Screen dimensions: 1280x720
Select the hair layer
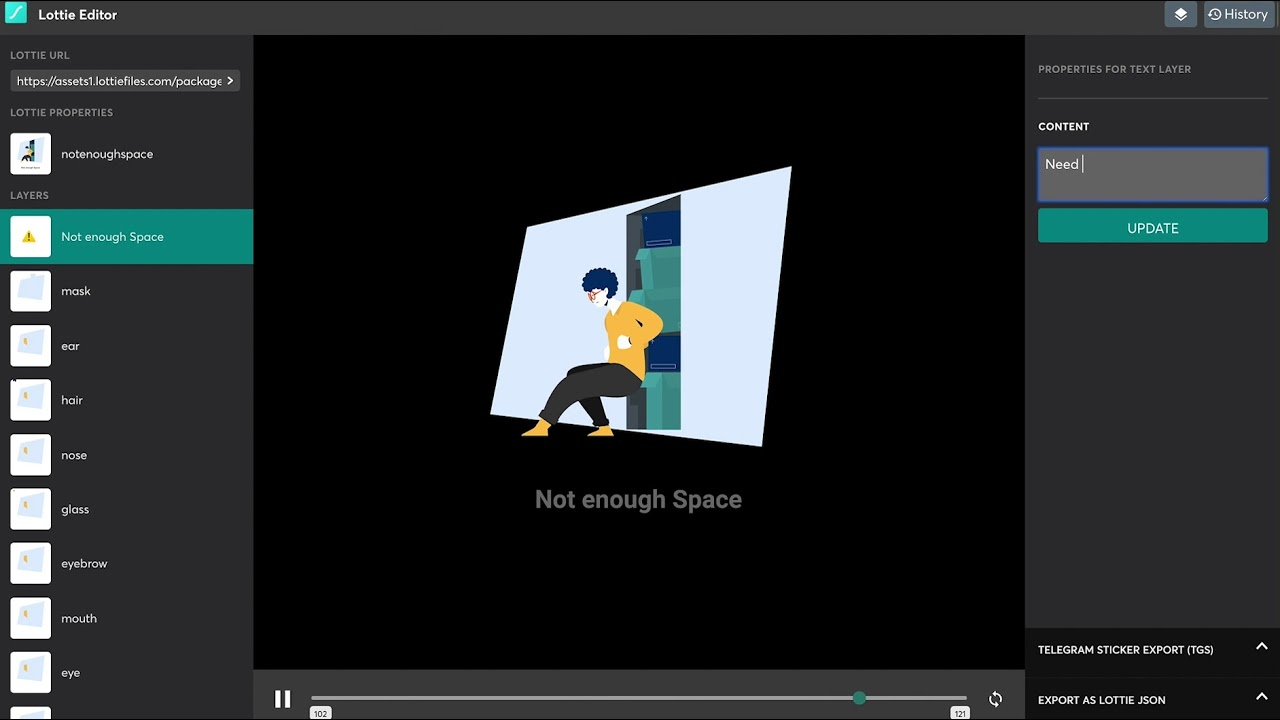126,400
